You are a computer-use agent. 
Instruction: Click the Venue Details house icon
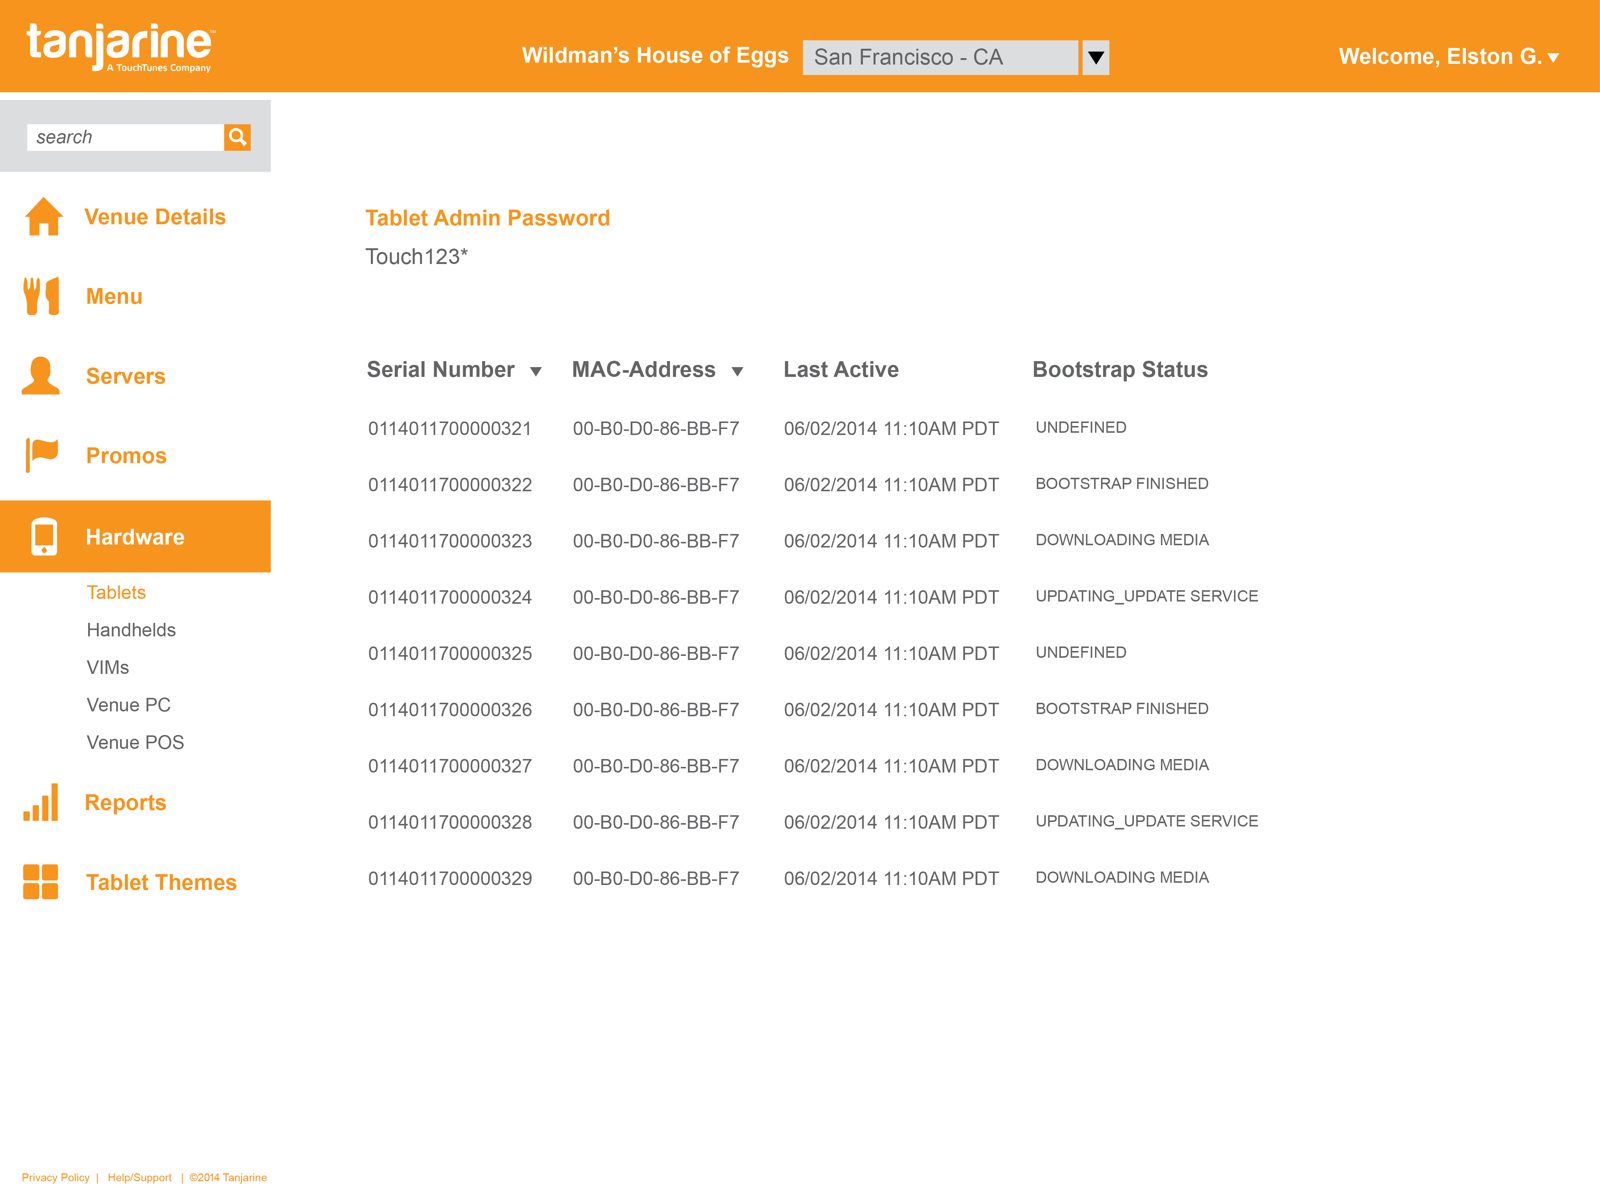[x=43, y=216]
